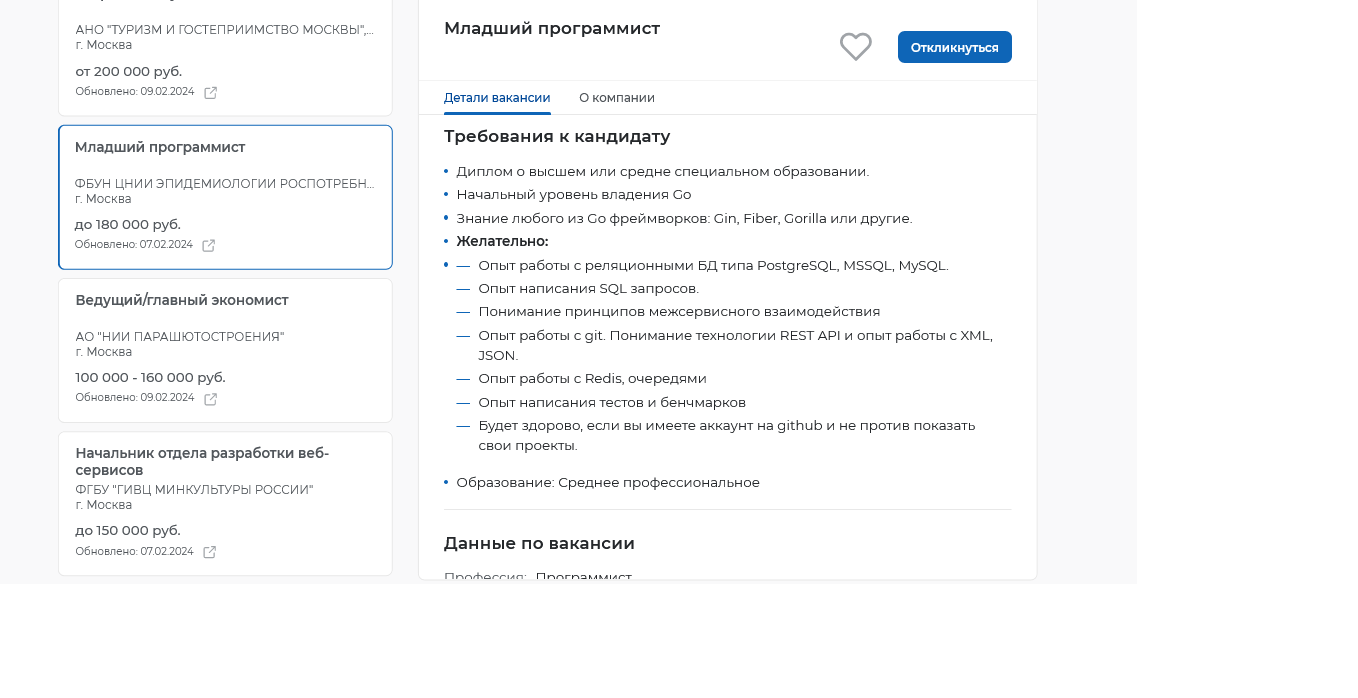Click salary "от 200 000 руб." on top card
Image resolution: width=1358 pixels, height=698 pixels.
coord(129,72)
